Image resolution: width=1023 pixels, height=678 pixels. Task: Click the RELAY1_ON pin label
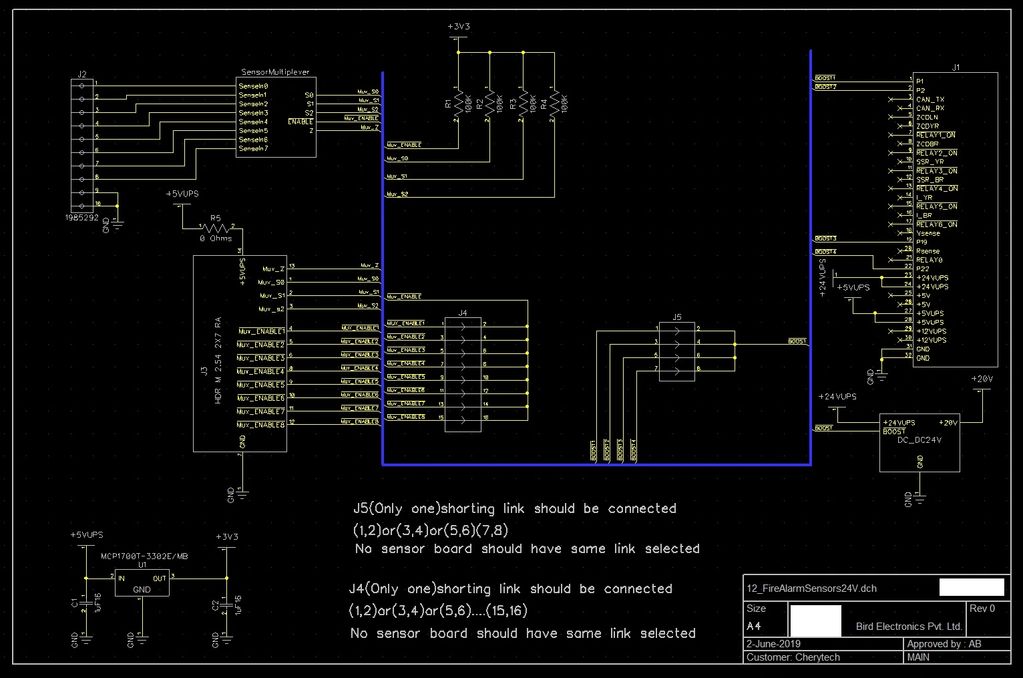click(936, 135)
